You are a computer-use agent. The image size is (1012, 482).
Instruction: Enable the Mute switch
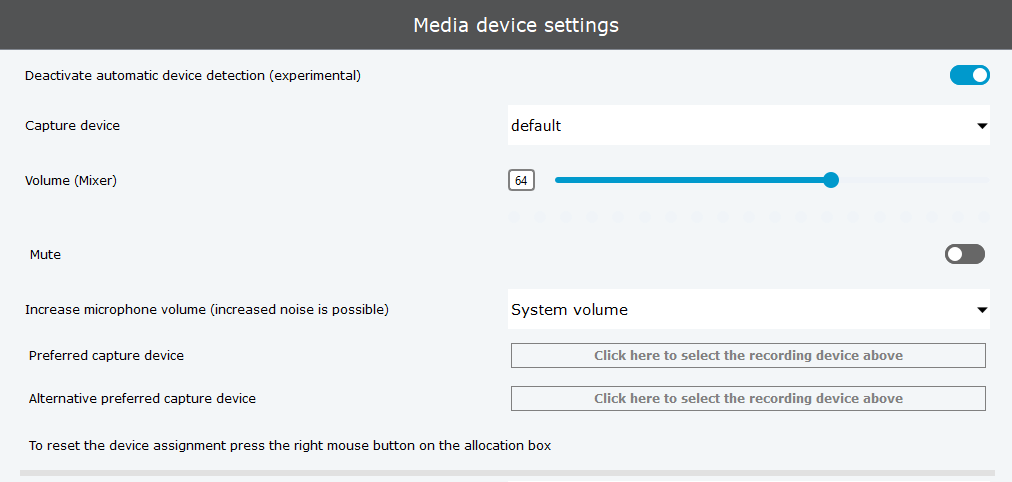pyautogui.click(x=964, y=254)
